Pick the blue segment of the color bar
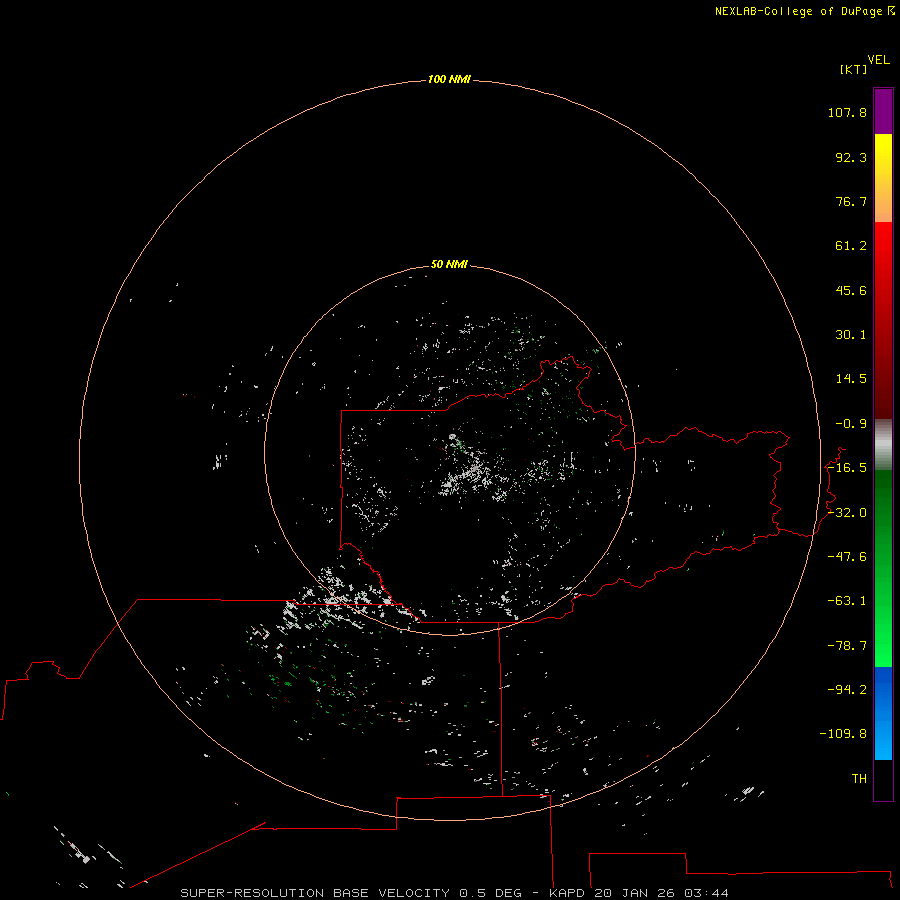 (883, 713)
